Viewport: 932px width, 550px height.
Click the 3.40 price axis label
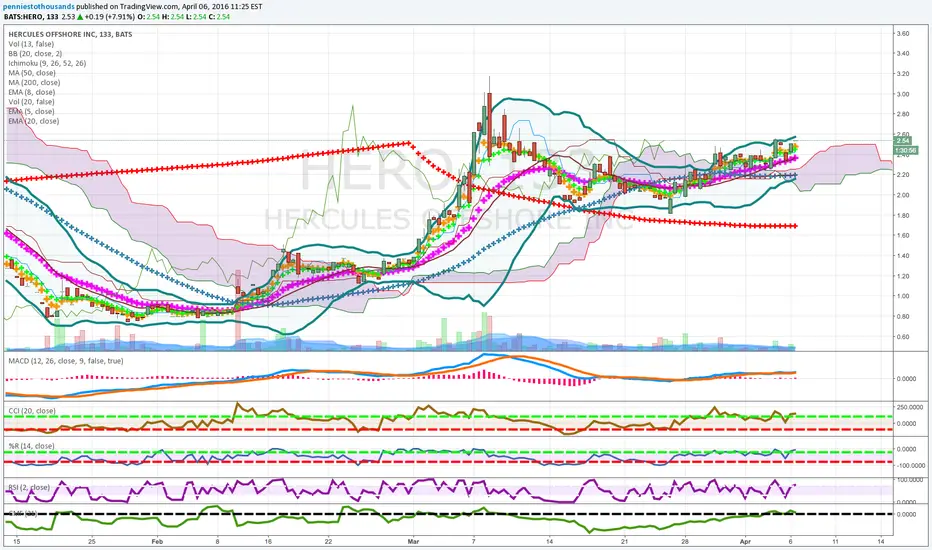[903, 54]
